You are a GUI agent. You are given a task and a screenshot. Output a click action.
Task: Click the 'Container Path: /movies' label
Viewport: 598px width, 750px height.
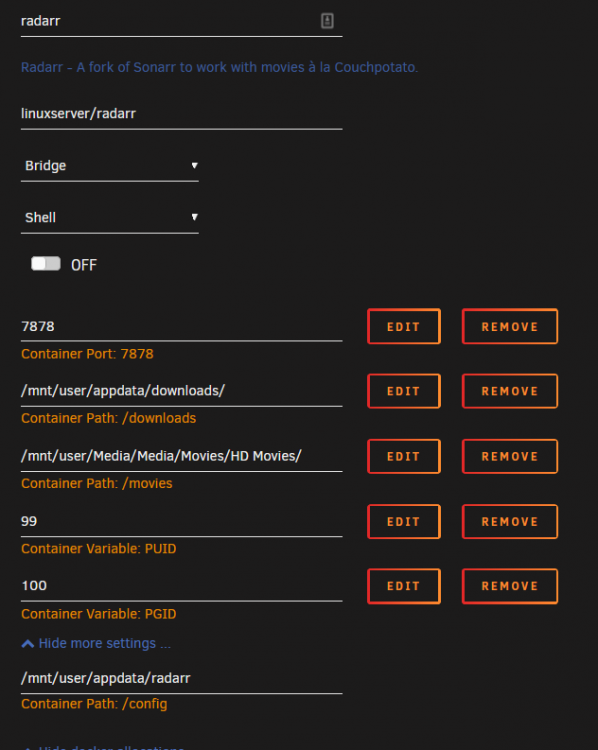(97, 484)
